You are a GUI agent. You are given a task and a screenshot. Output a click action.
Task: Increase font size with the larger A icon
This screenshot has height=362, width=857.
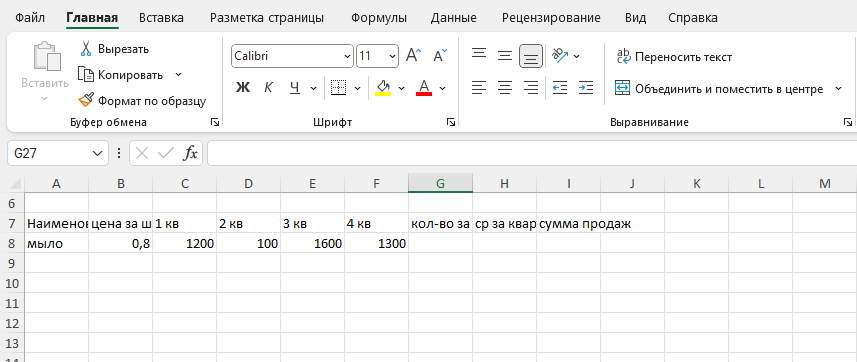[x=413, y=55]
